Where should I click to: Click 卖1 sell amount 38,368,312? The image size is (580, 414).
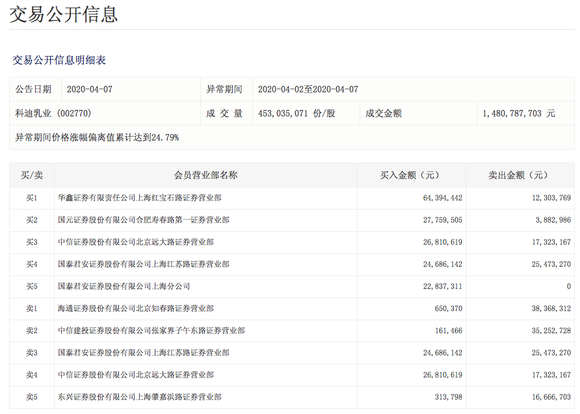coord(551,309)
